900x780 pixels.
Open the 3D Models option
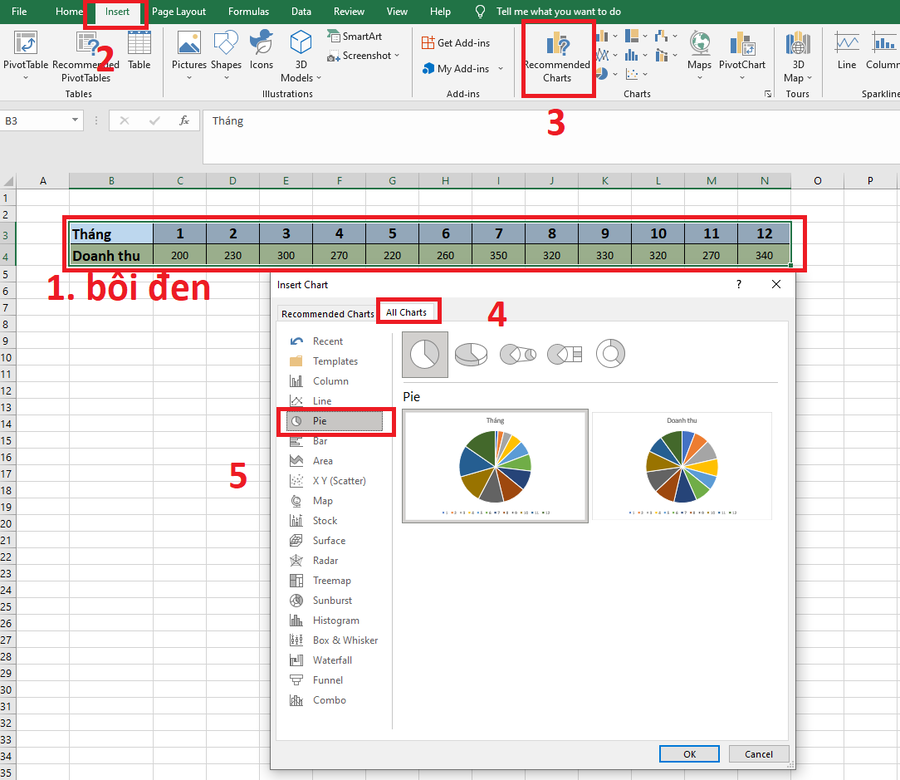tap(301, 56)
